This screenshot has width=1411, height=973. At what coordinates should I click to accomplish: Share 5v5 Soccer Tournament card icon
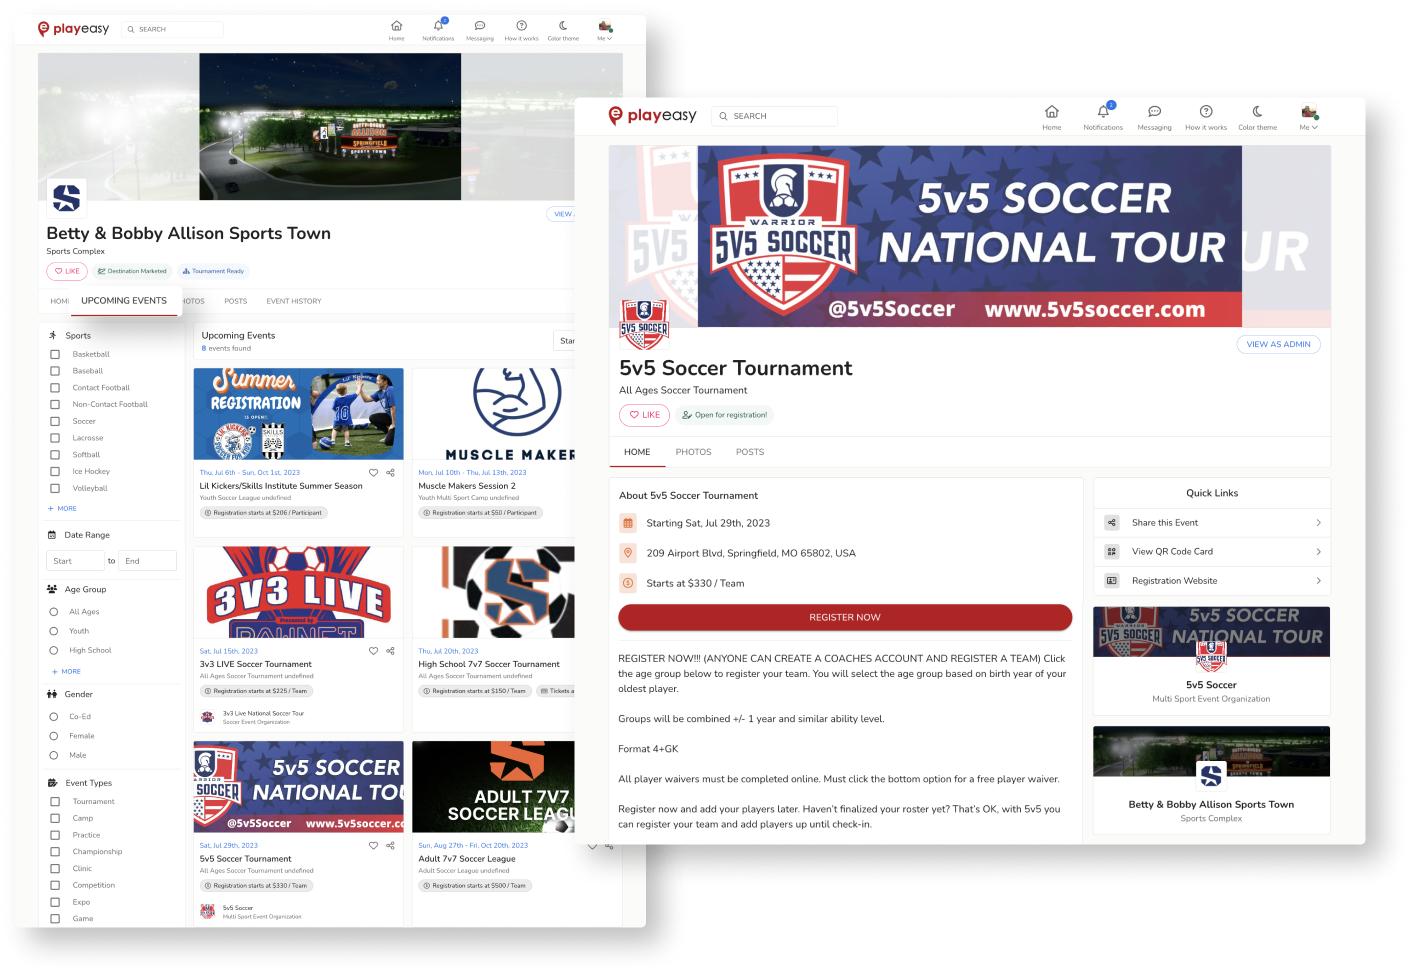(391, 845)
